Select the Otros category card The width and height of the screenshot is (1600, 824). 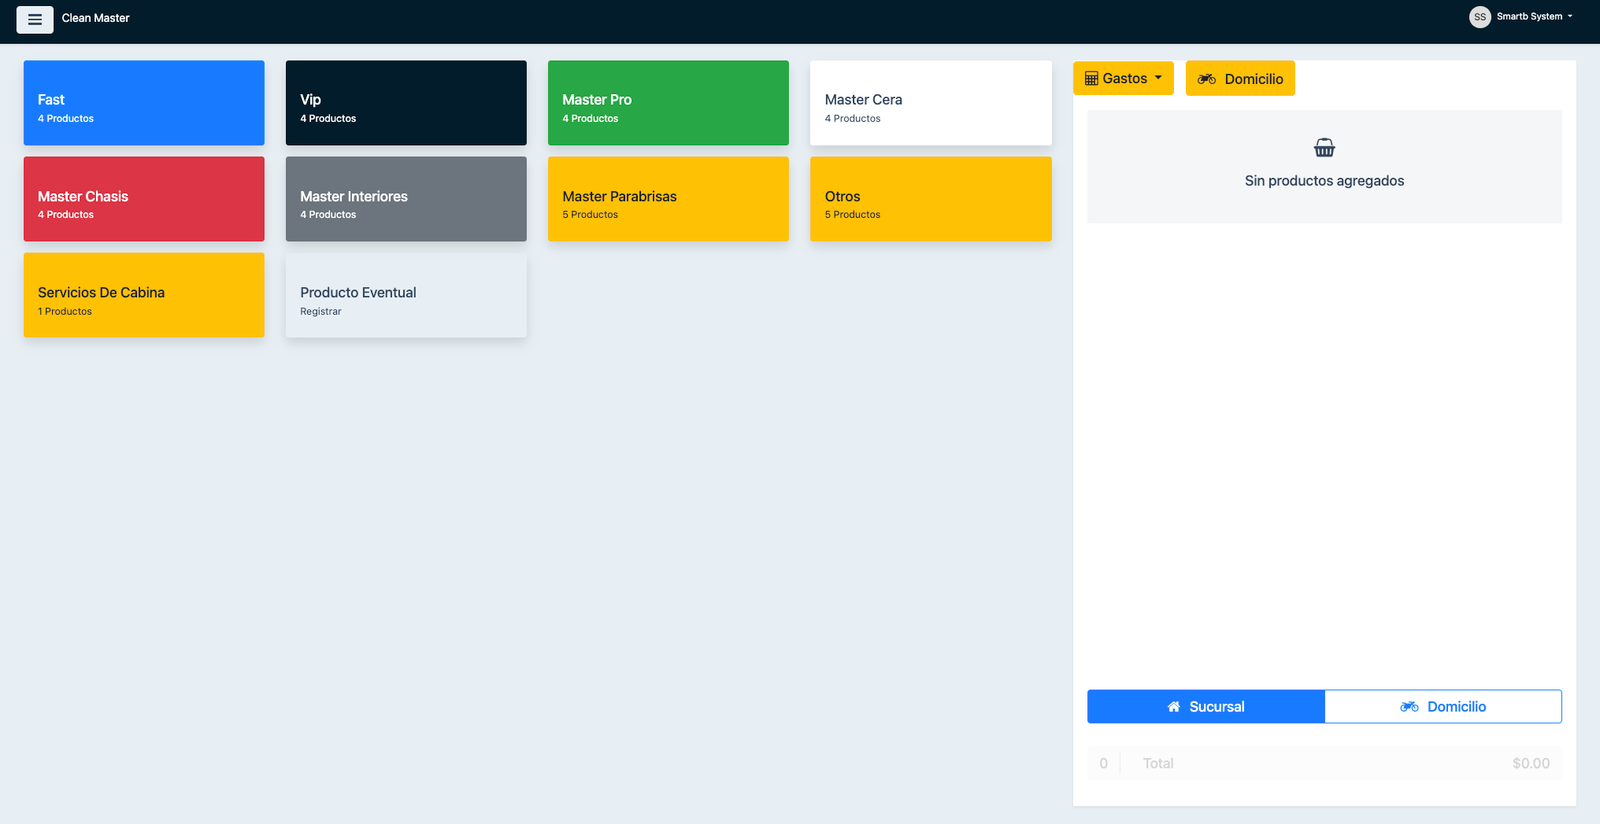[930, 199]
